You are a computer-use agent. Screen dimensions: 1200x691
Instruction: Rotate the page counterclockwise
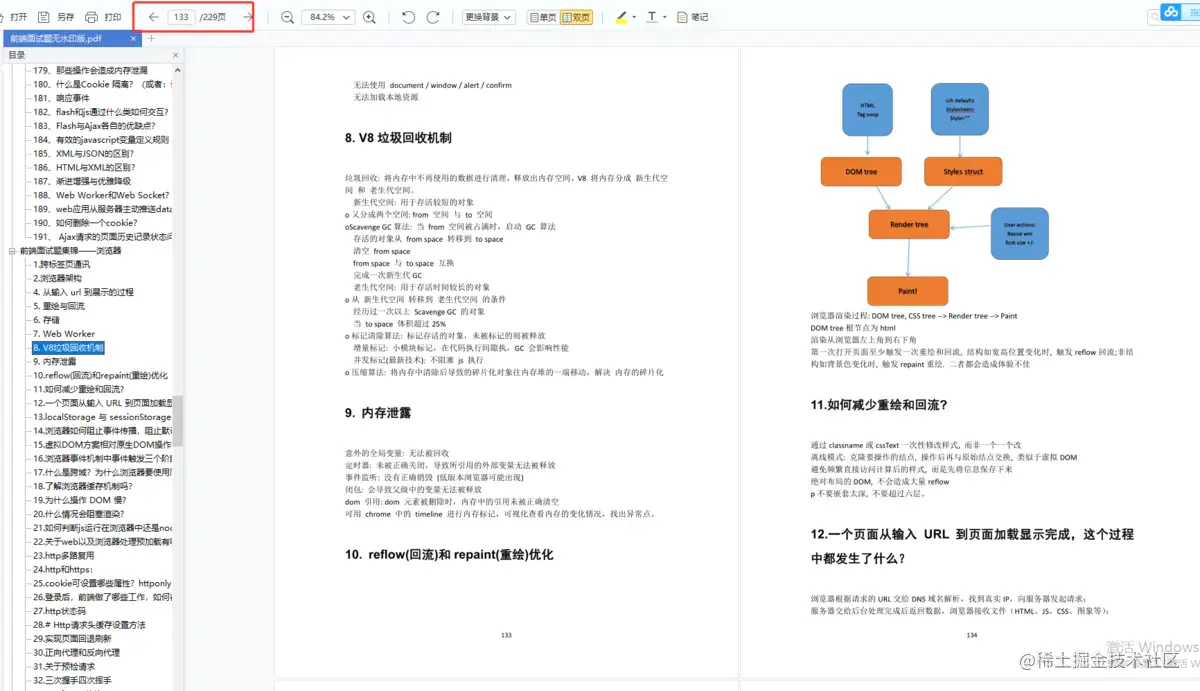click(x=408, y=17)
